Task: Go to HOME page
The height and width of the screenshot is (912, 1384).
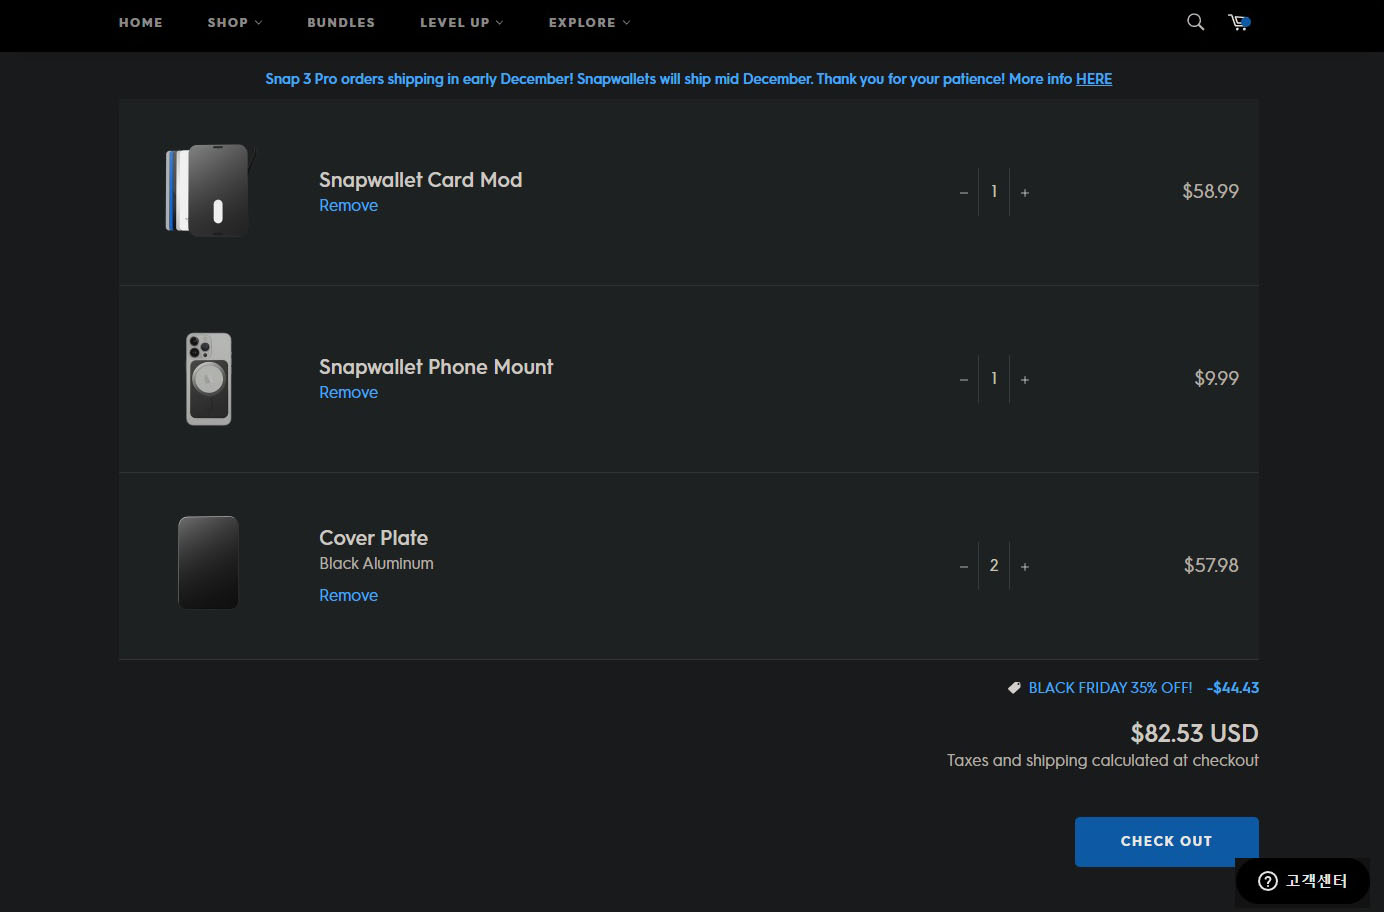Action: click(141, 22)
